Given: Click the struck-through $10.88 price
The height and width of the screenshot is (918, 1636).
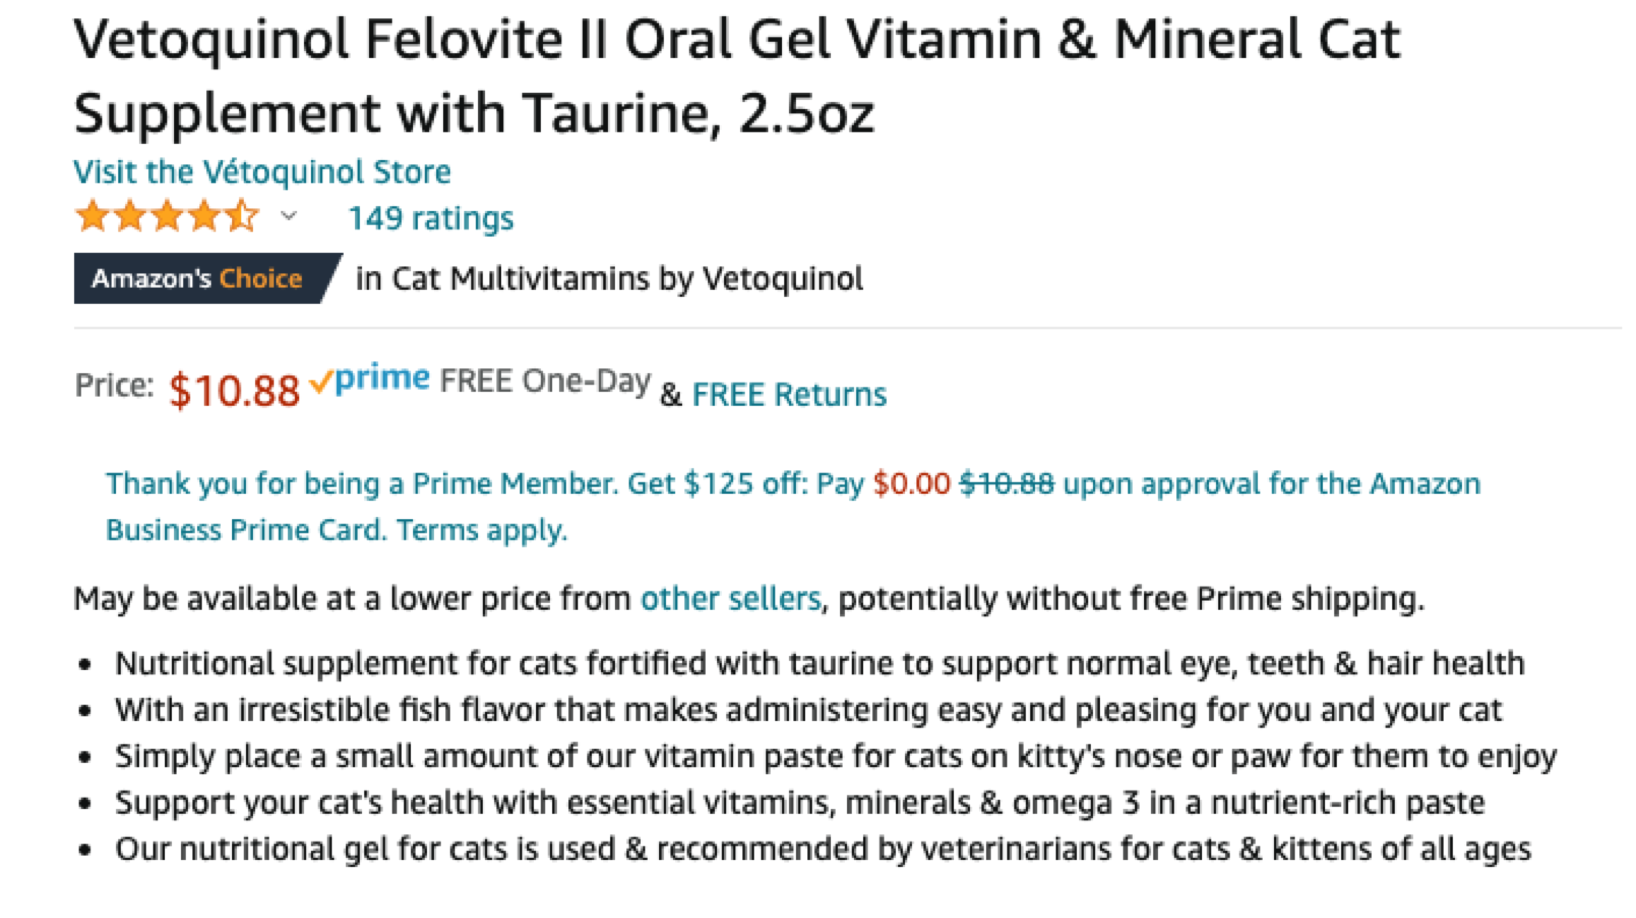Looking at the screenshot, I should 1006,484.
